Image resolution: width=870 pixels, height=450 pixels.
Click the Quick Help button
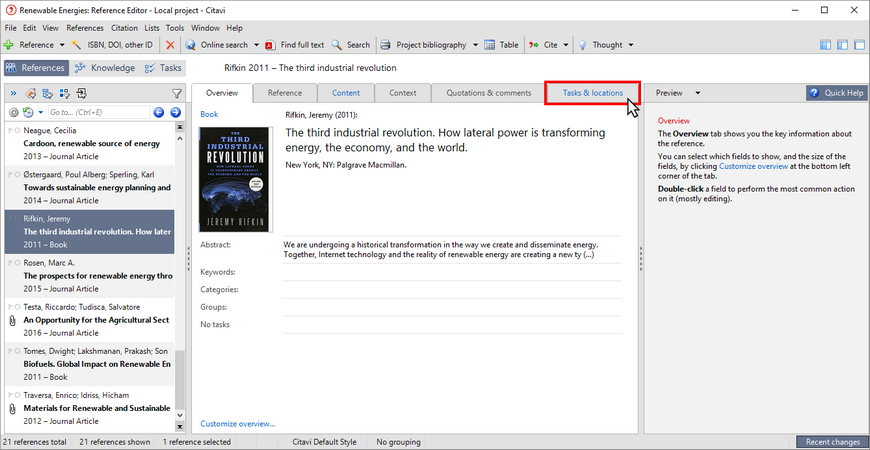tap(837, 93)
